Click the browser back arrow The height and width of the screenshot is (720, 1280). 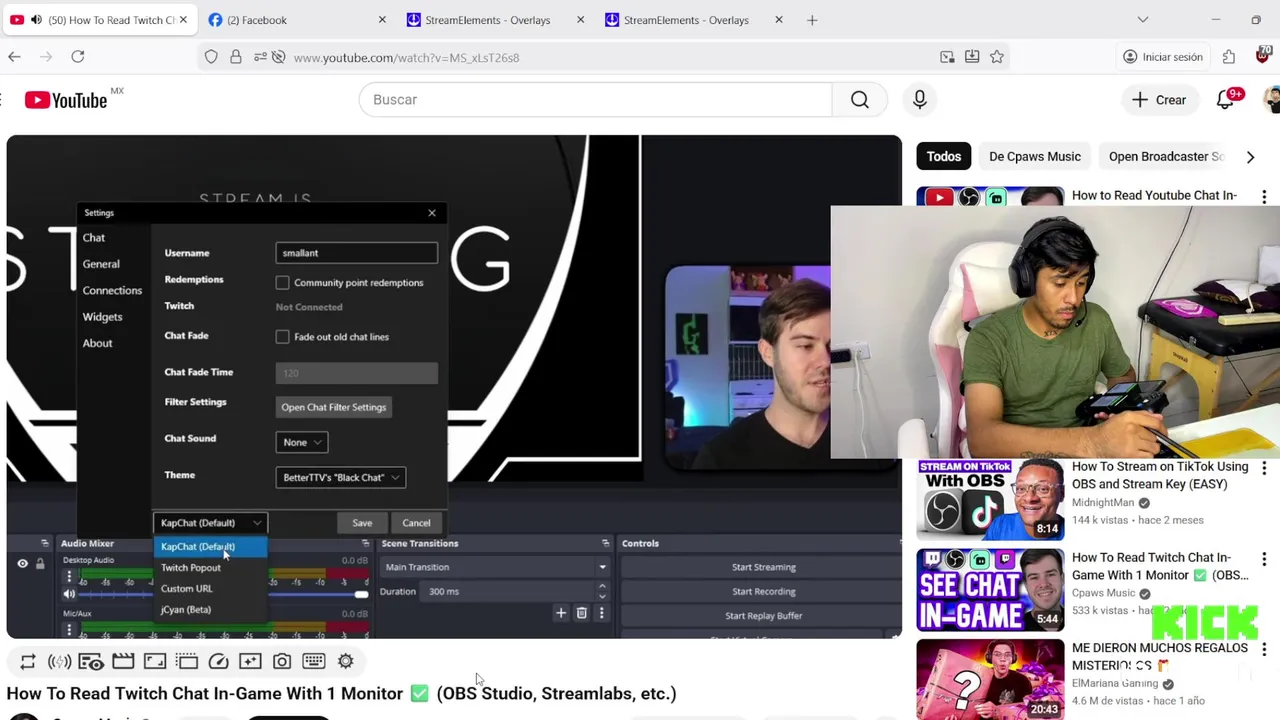coord(14,57)
